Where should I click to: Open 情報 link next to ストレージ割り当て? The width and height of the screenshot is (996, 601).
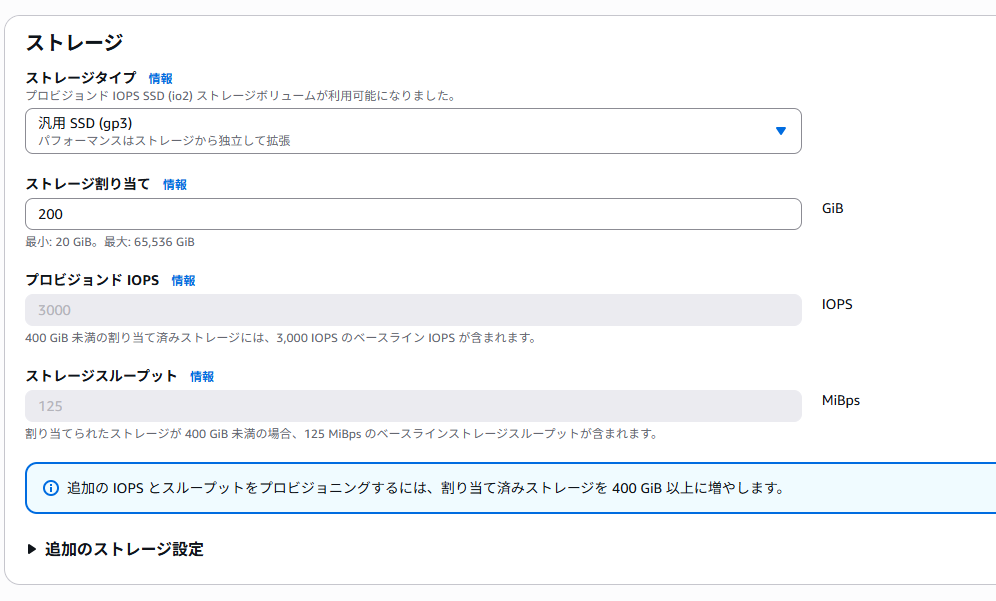click(175, 184)
